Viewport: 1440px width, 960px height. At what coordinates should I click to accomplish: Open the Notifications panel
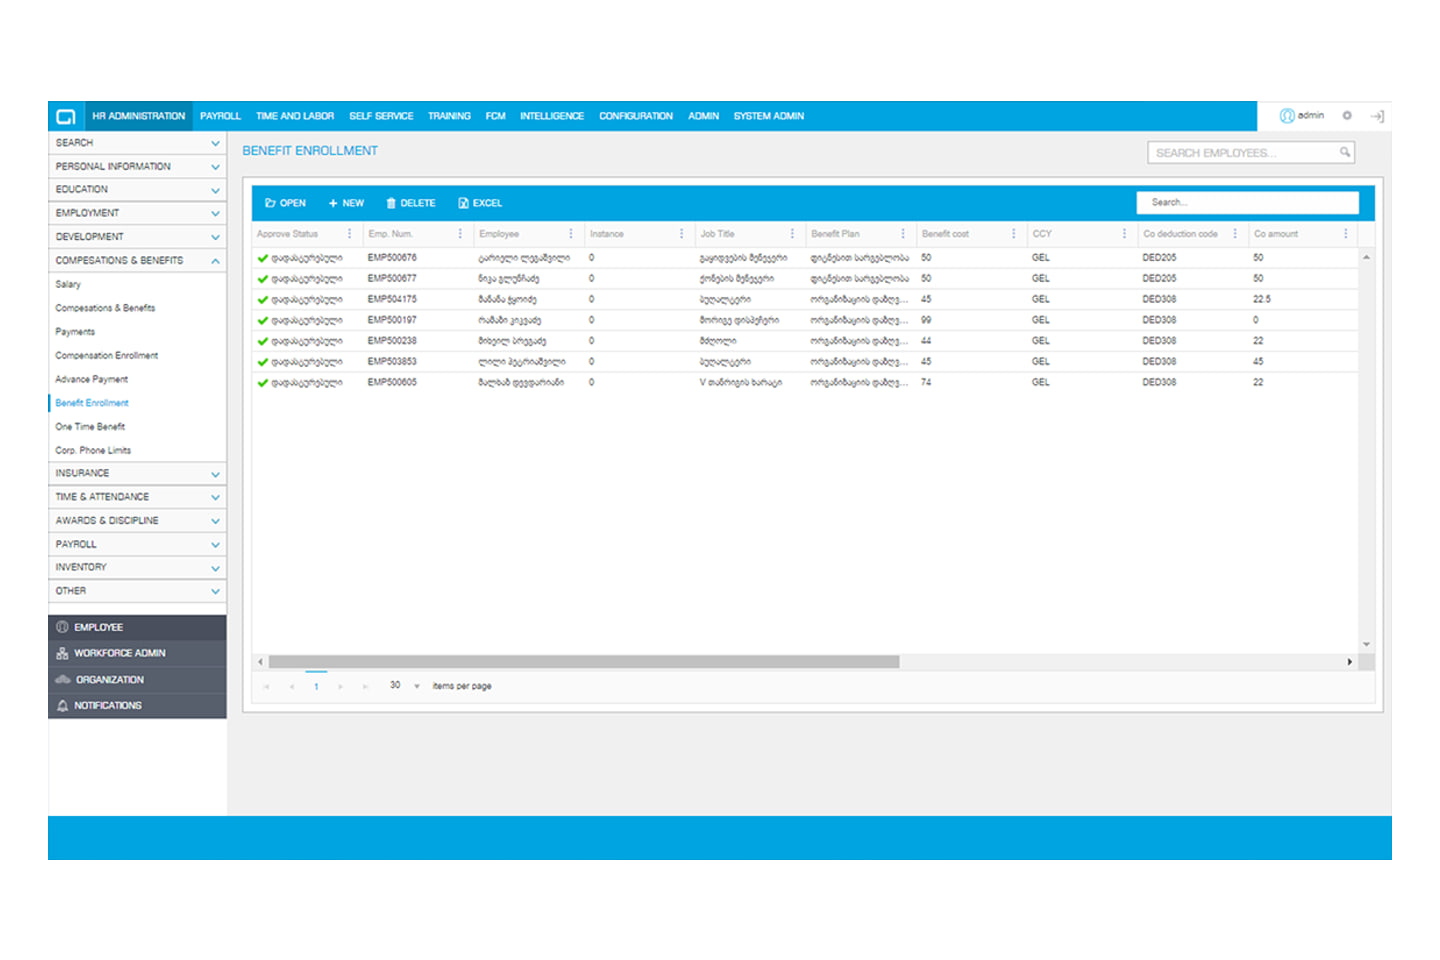click(137, 706)
